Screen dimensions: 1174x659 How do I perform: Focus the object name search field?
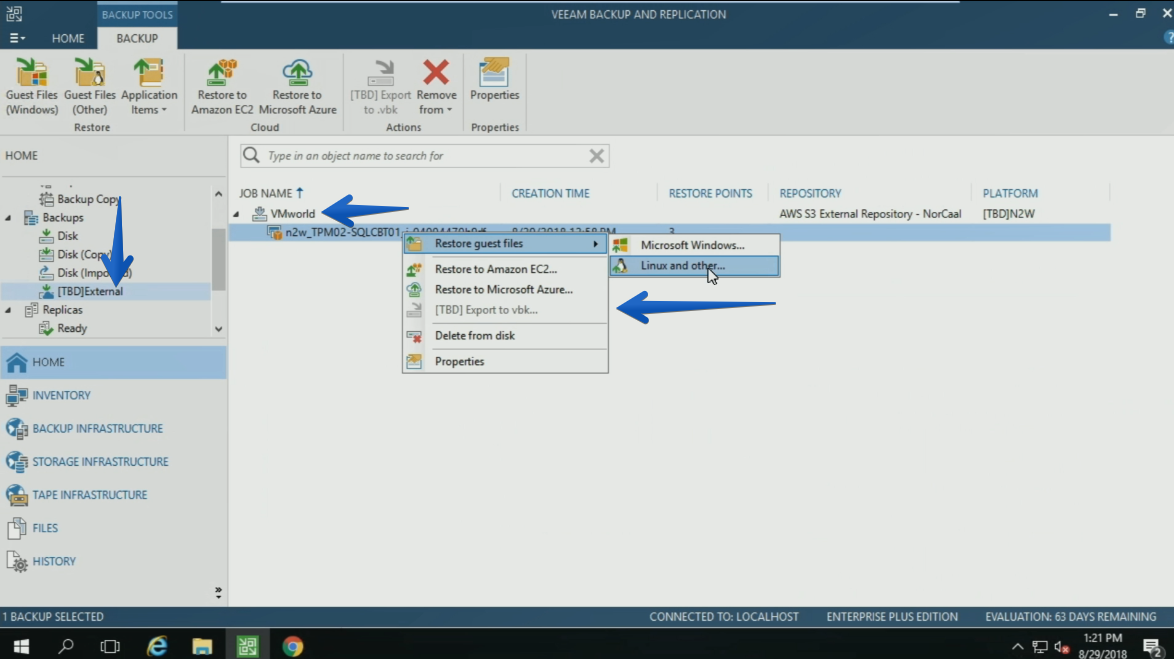tap(425, 156)
